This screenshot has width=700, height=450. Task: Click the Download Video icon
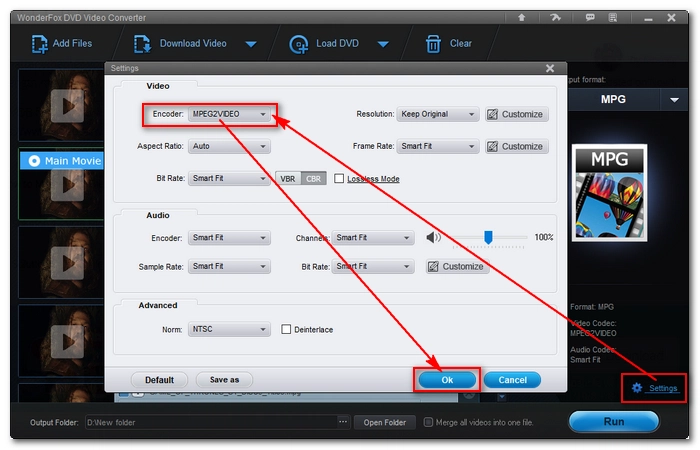[142, 44]
